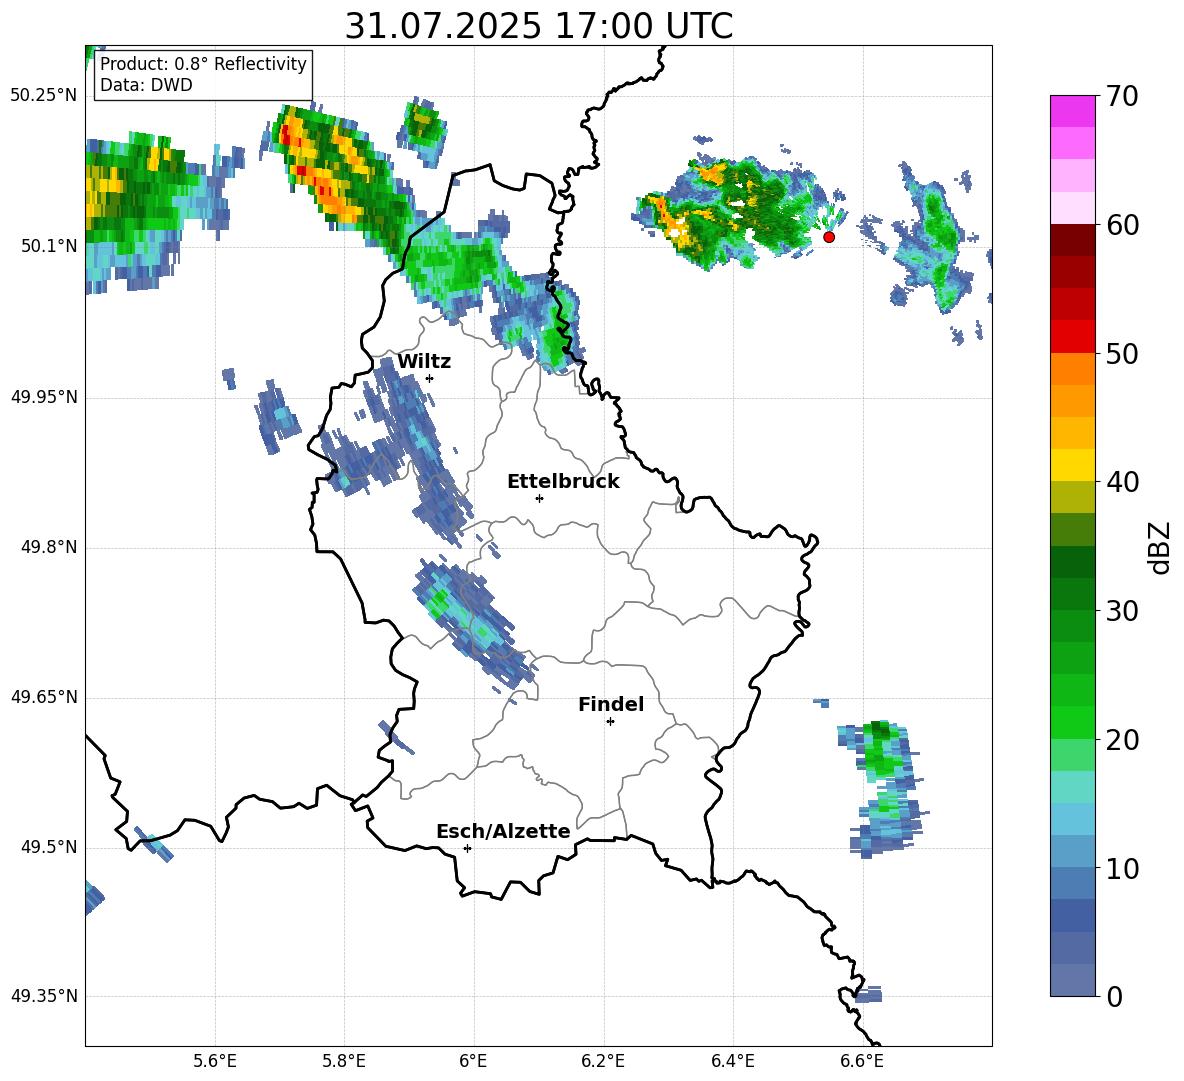Click the 6.6°E longitude tick label
This screenshot has height=1081, width=1184.
862,1061
